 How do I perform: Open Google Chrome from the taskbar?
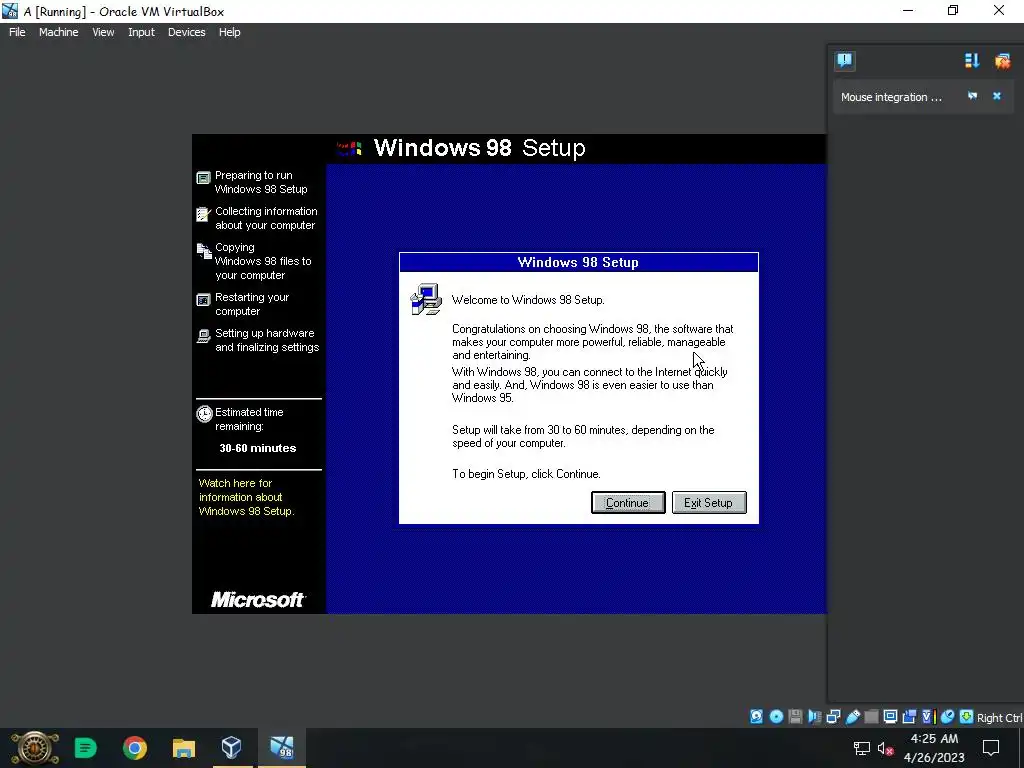click(135, 748)
